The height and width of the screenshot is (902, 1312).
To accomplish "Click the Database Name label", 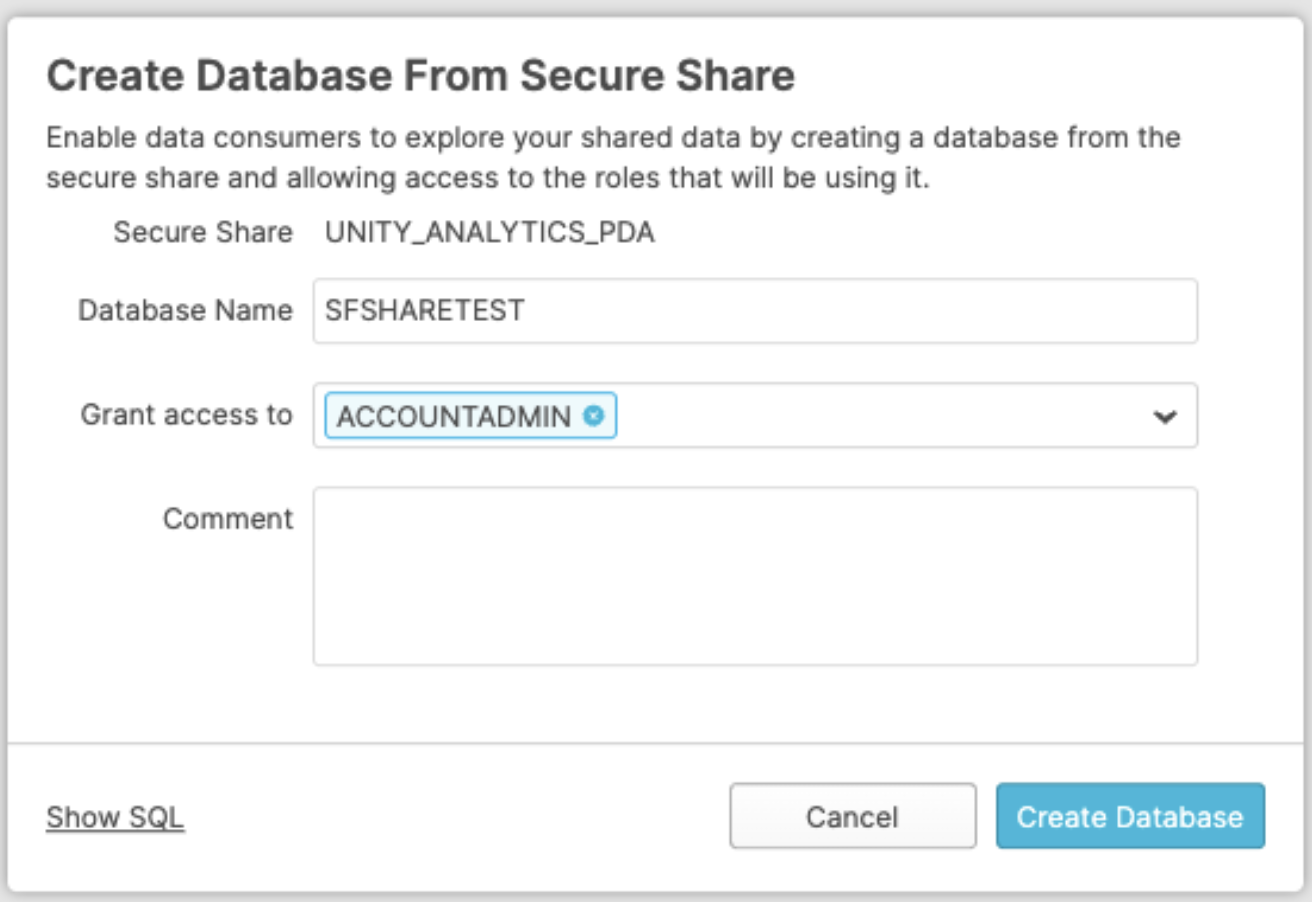I will tap(185, 311).
